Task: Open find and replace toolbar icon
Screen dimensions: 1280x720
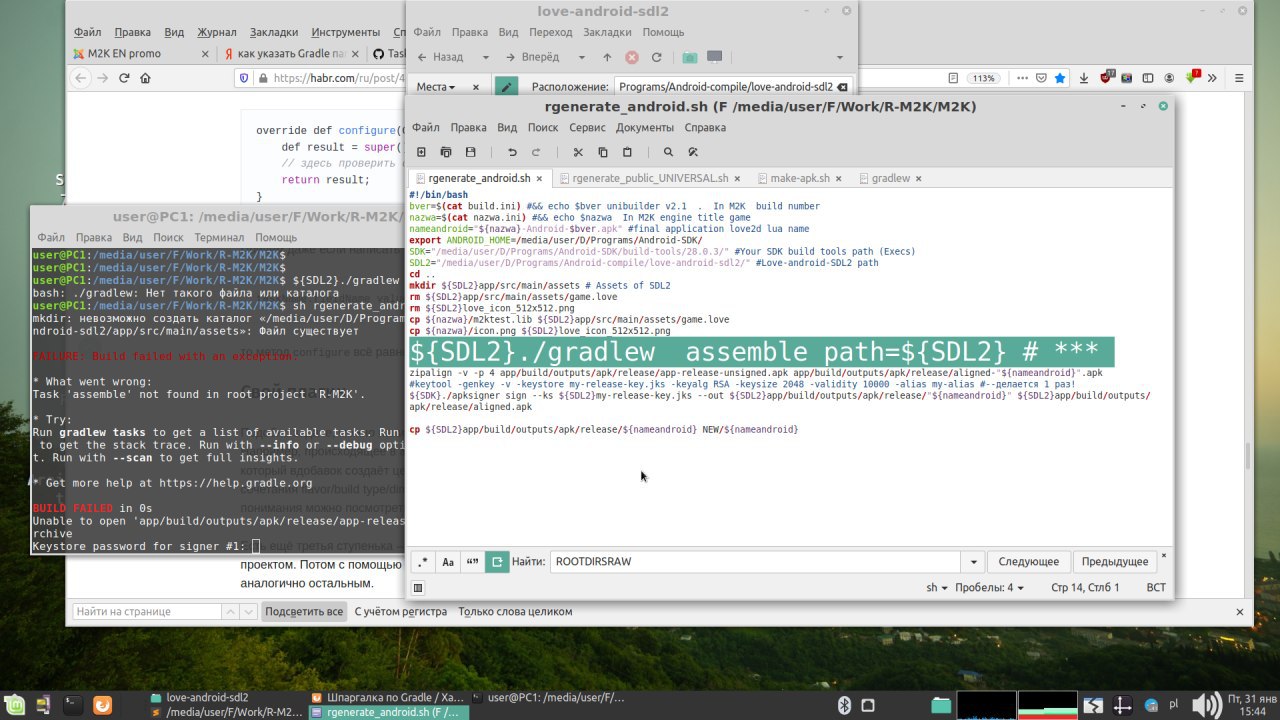Action: tap(693, 152)
